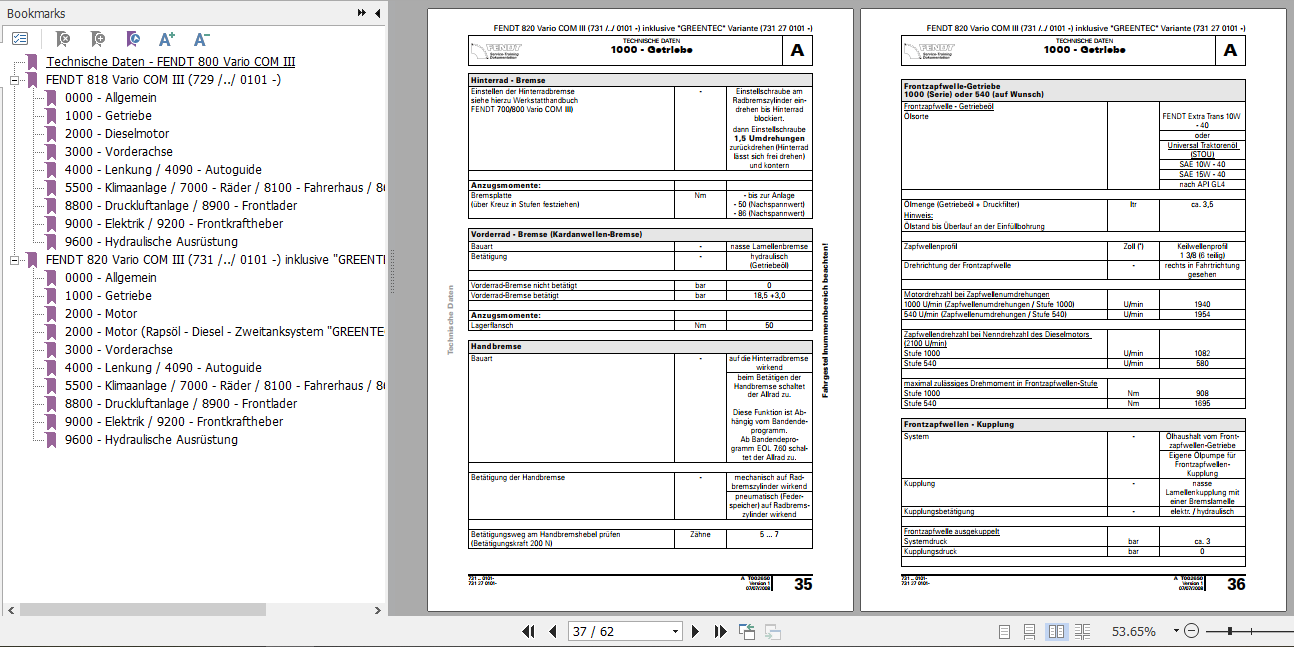Click the 53.65% zoom value
This screenshot has width=1294, height=647.
click(1134, 631)
